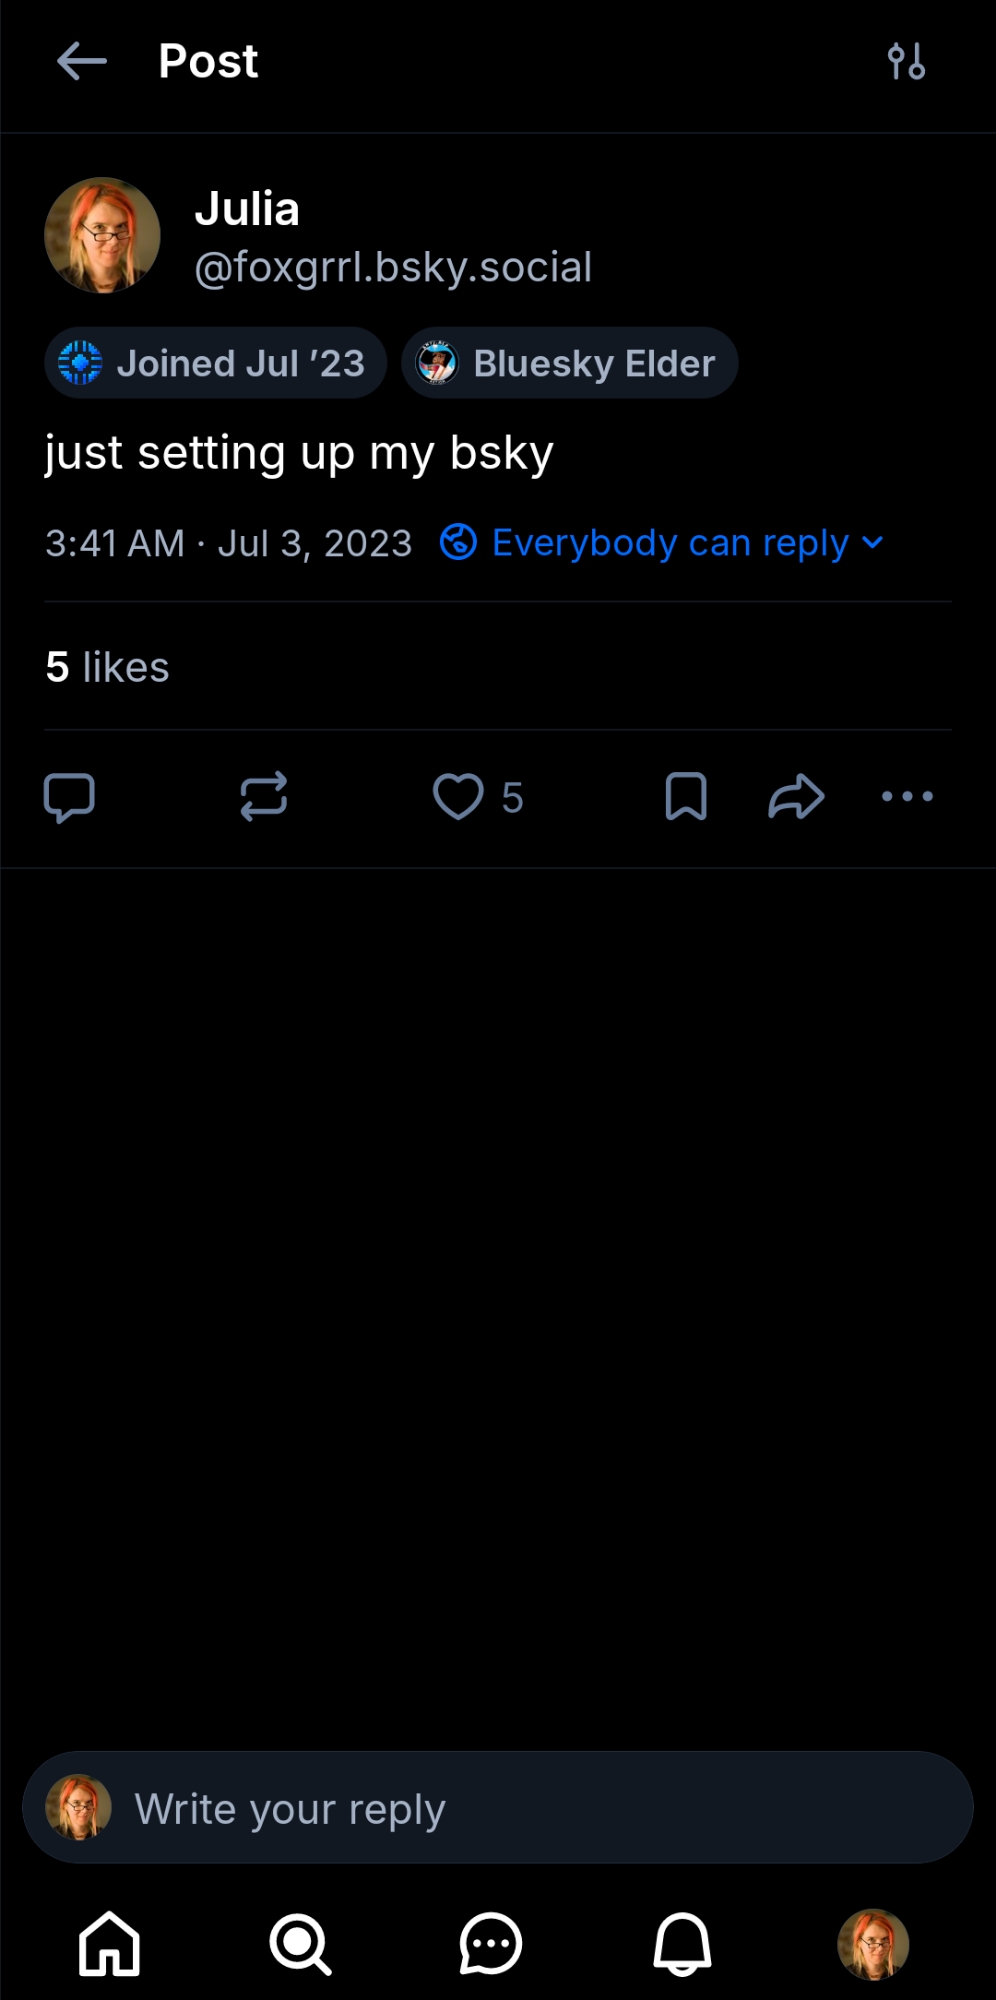Tap the reply speech bubble icon
Screen dimensions: 996x2000
(69, 797)
